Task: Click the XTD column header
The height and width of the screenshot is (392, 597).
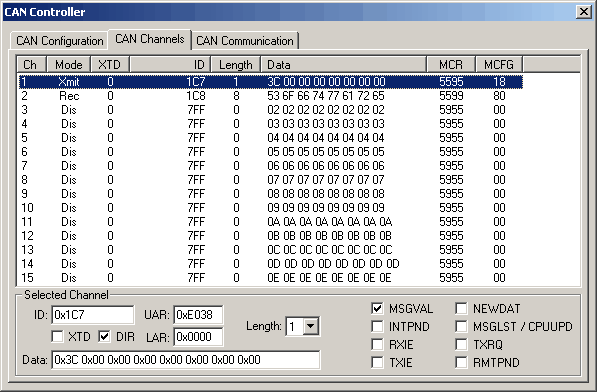Action: [110, 65]
